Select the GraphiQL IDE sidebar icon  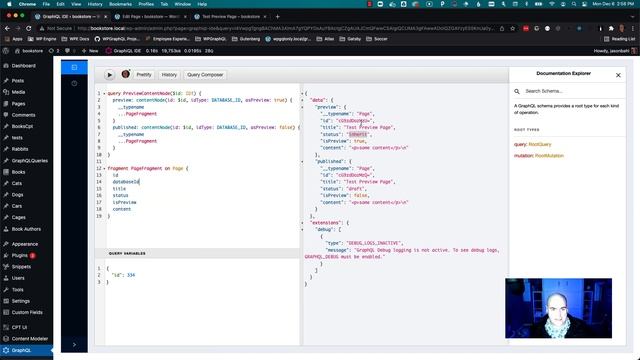[74, 67]
